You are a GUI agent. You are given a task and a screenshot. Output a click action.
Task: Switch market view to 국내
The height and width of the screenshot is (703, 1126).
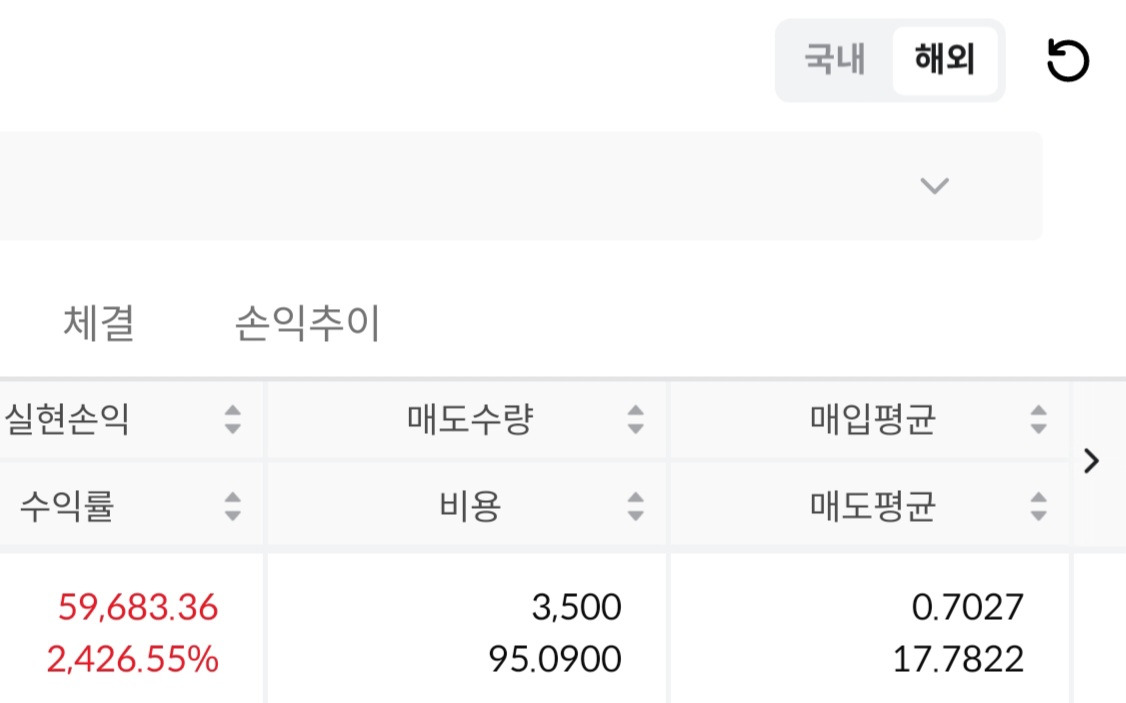833,60
